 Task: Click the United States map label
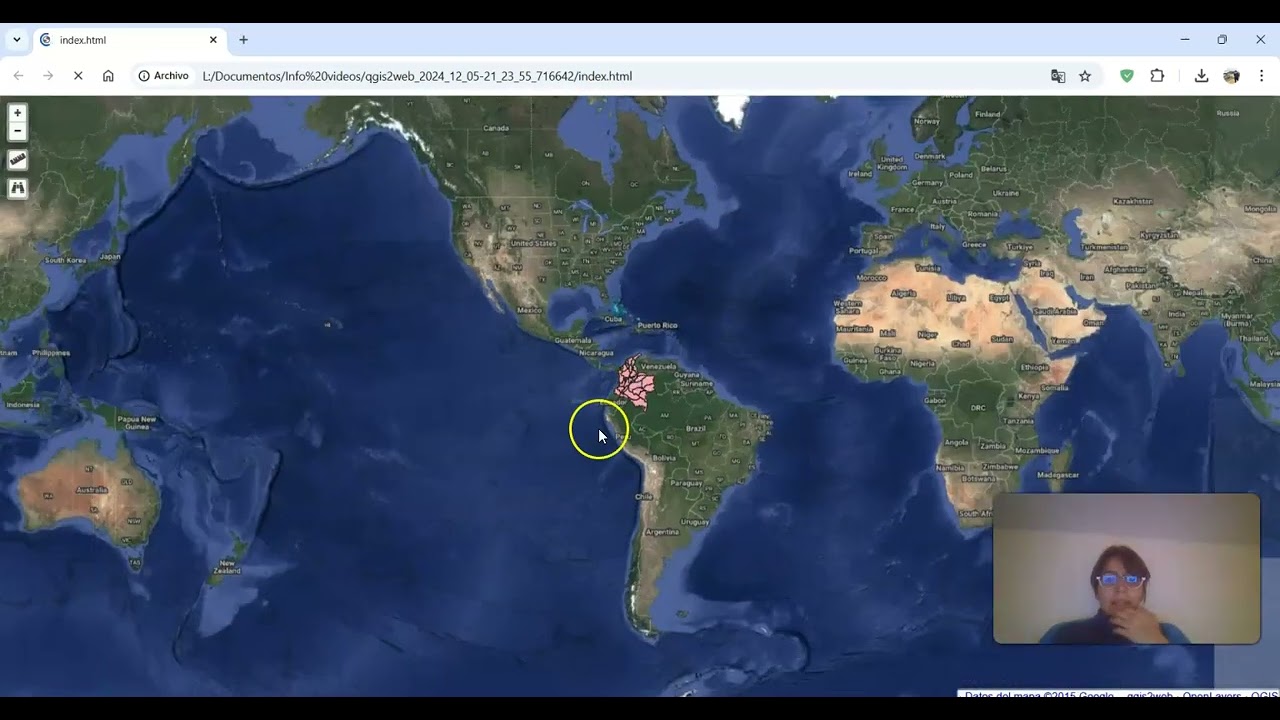click(533, 243)
